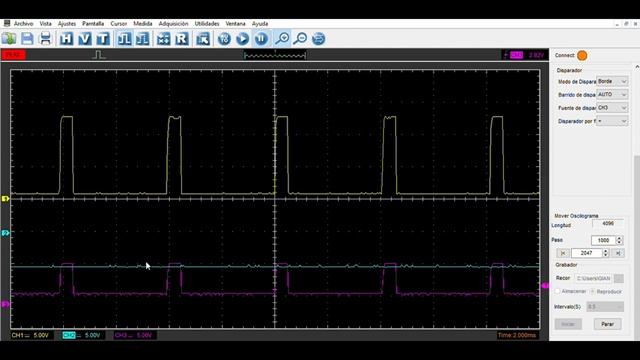Image resolution: width=640 pixels, height=360 pixels.
Task: Click the zoom out magnifier icon
Action: point(300,39)
